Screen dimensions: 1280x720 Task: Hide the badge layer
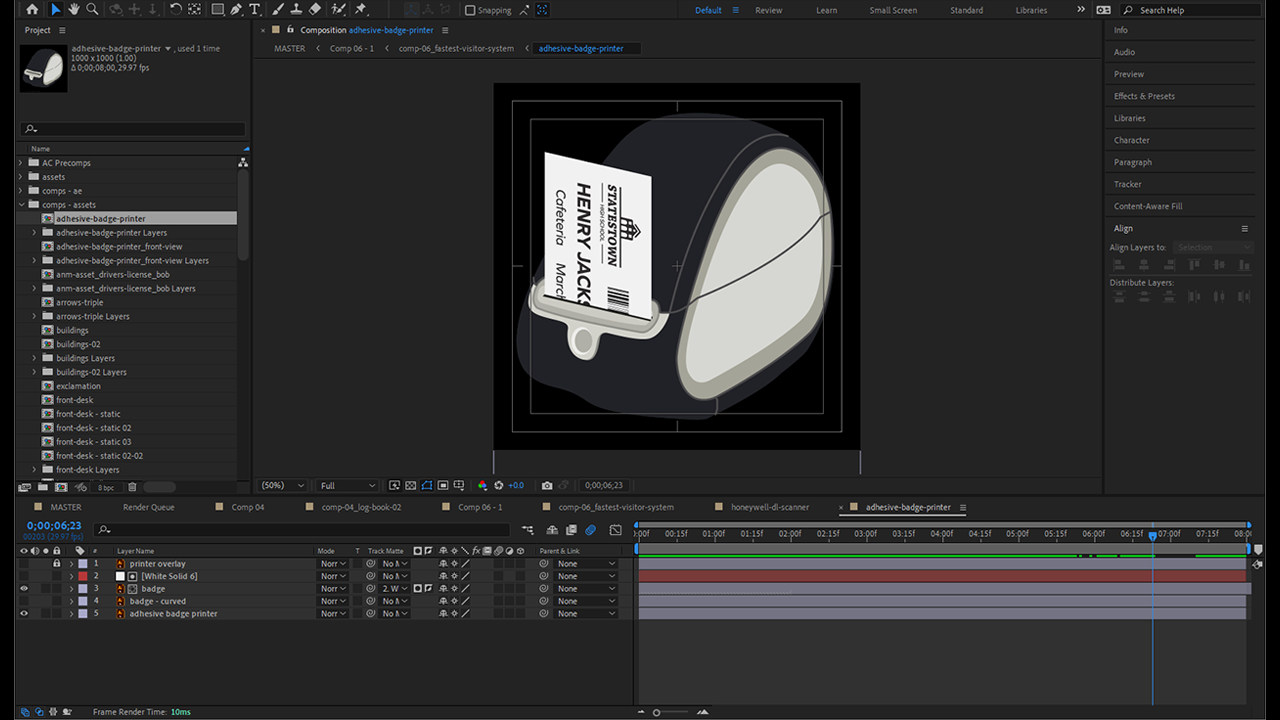pyautogui.click(x=24, y=589)
